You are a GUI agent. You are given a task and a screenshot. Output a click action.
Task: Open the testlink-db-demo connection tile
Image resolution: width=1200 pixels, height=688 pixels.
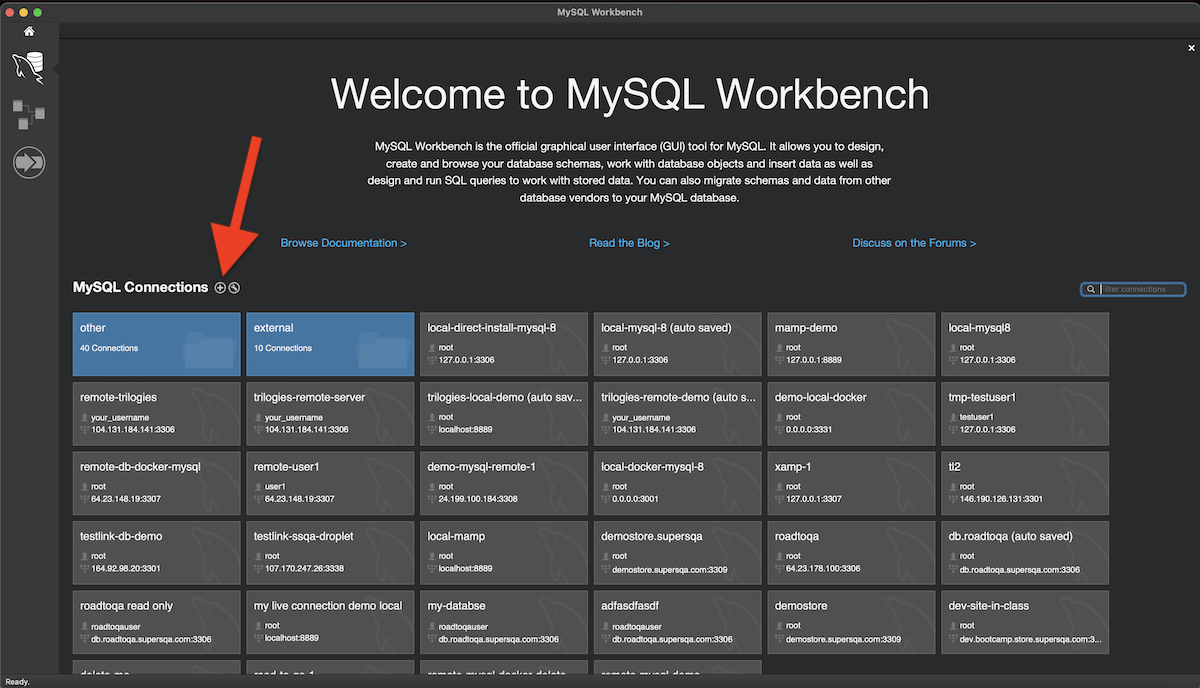click(157, 551)
